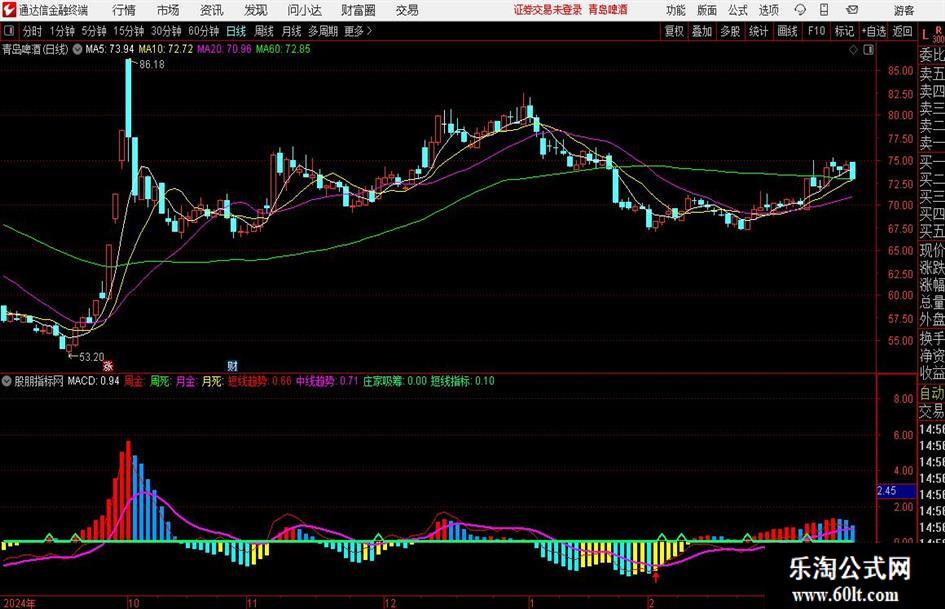
Task: Click the 2024年 date axis label
Action: point(19,603)
